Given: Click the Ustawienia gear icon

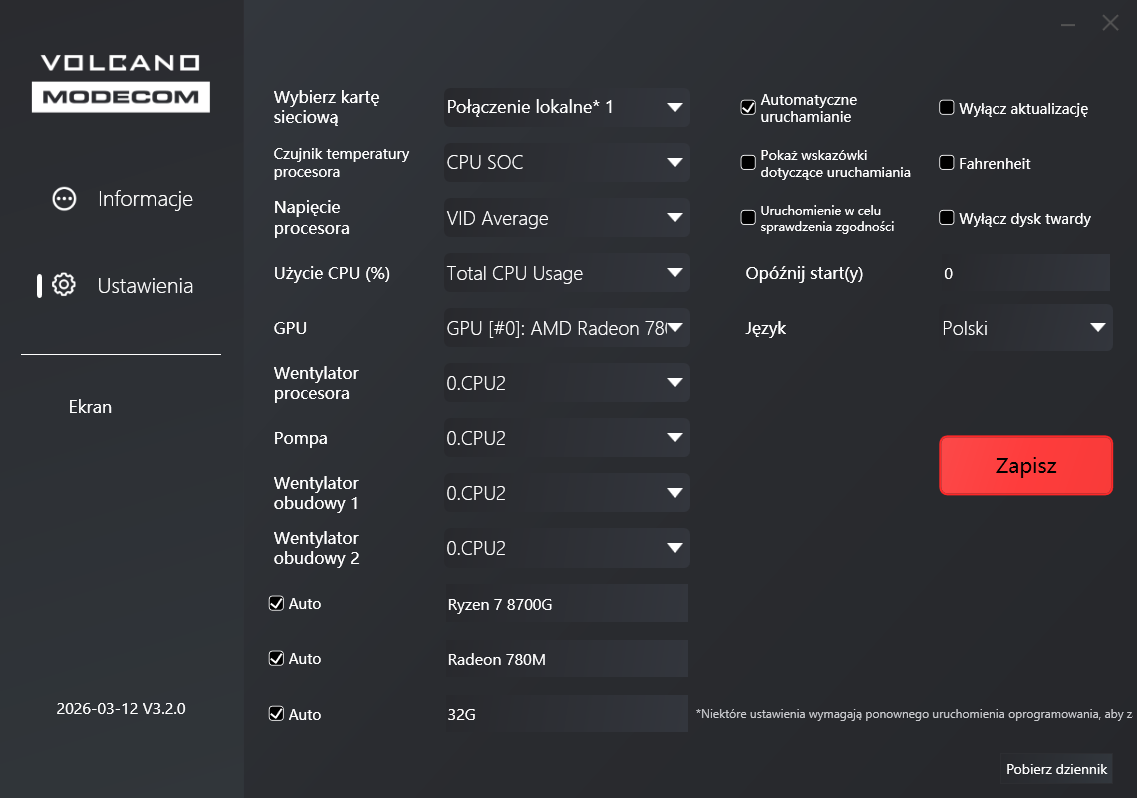Looking at the screenshot, I should [x=64, y=286].
